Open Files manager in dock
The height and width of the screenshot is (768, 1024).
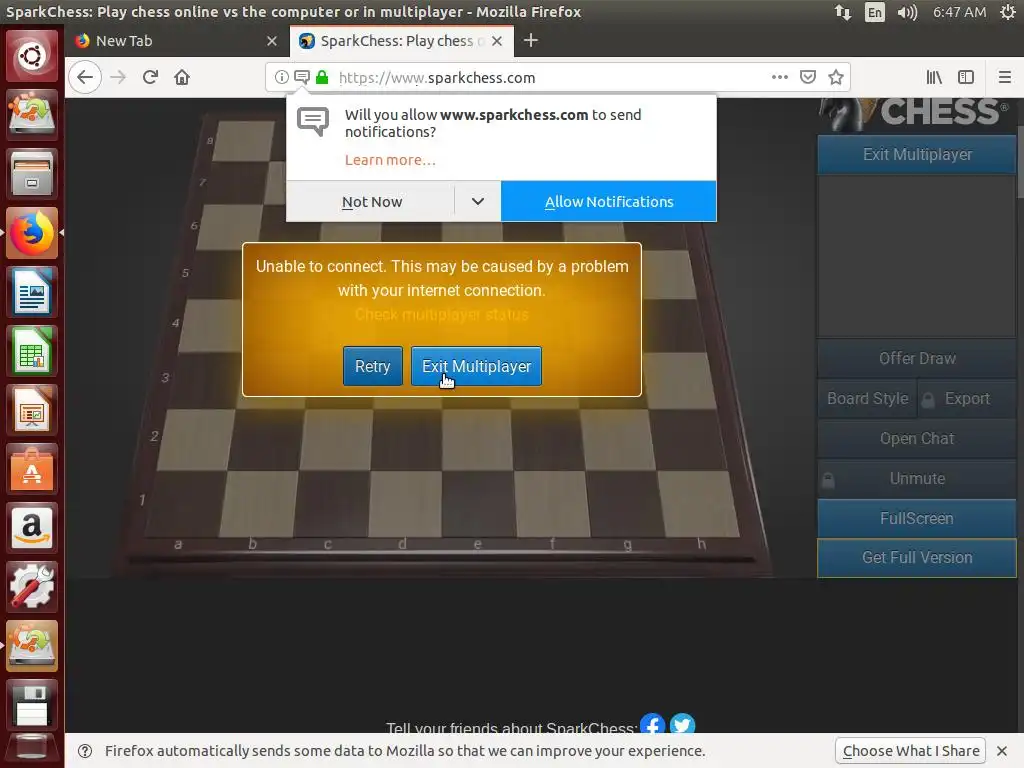coord(31,174)
